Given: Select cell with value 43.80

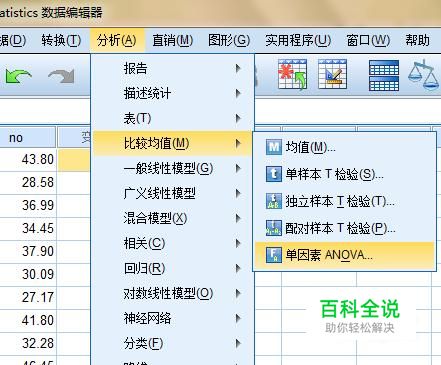Looking at the screenshot, I should (x=28, y=159).
